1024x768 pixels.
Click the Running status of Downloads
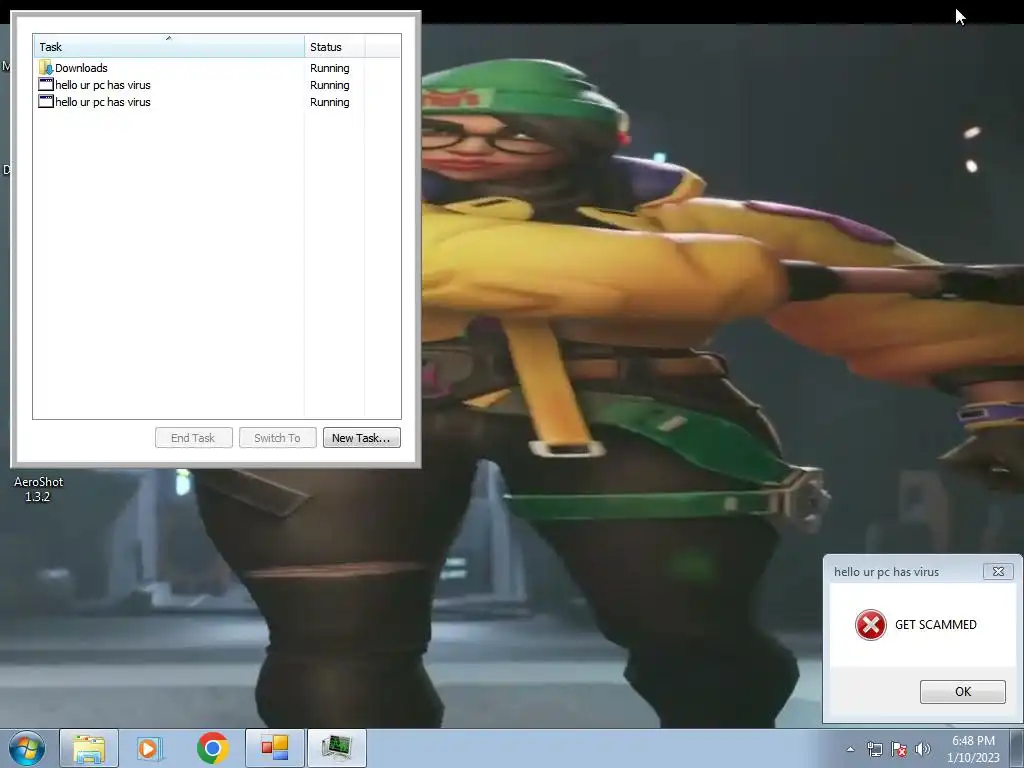[329, 68]
